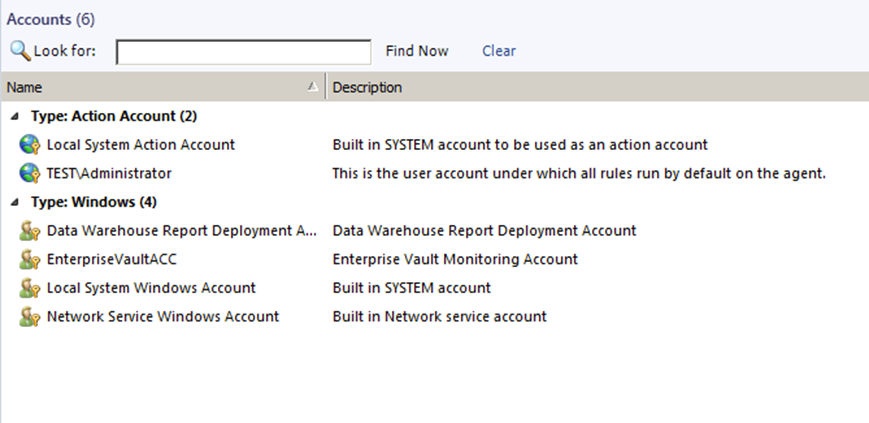Select Network Service Windows Account name
The width and height of the screenshot is (869, 423).
163,317
